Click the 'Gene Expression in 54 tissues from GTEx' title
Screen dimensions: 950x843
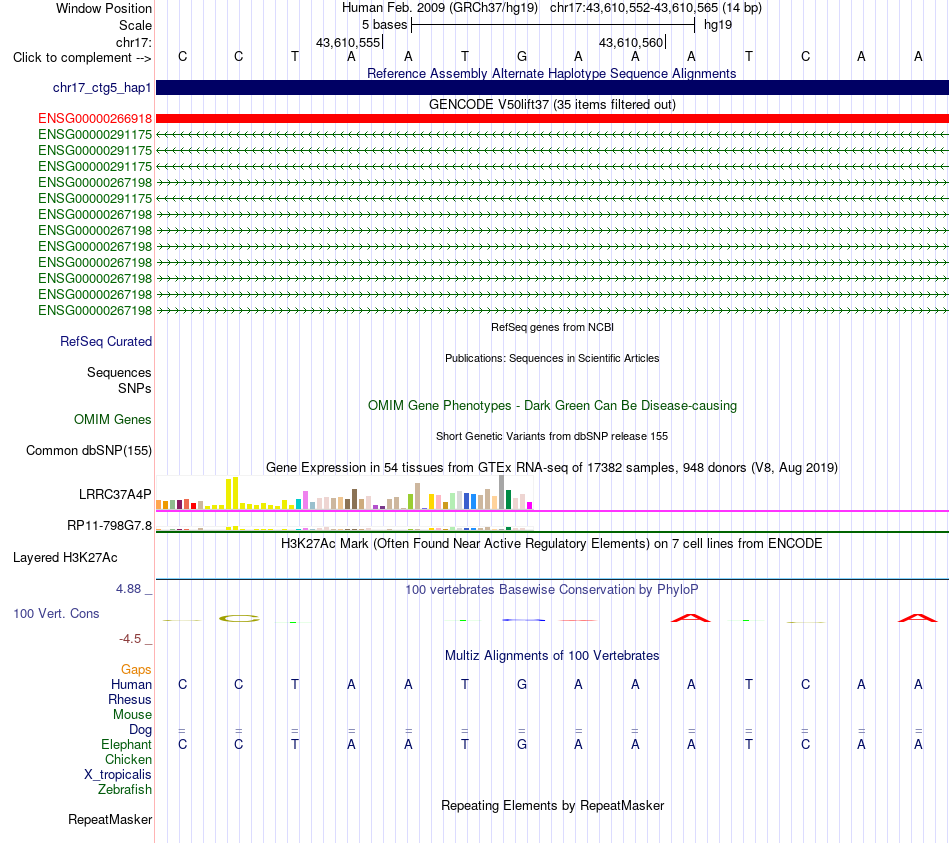tap(552, 467)
